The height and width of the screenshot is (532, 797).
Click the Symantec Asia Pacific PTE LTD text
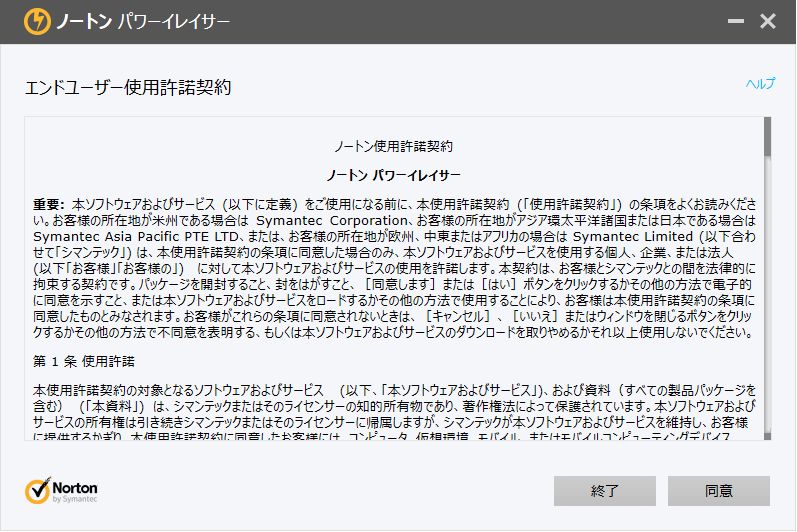point(136,237)
